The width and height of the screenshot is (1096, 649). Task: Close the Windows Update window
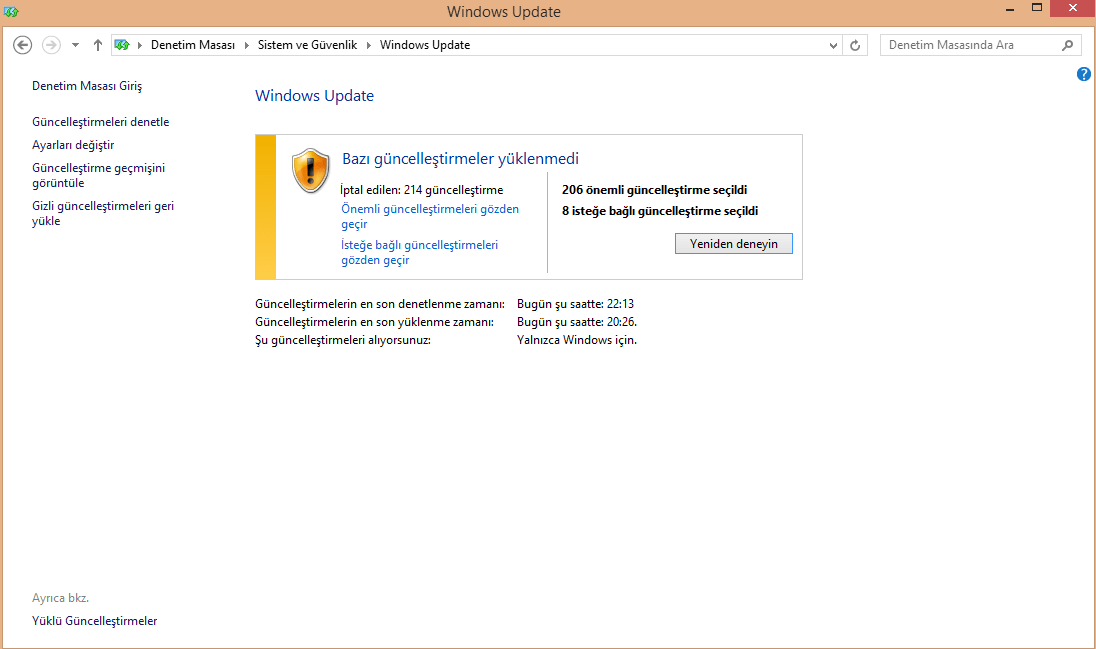(x=1072, y=8)
